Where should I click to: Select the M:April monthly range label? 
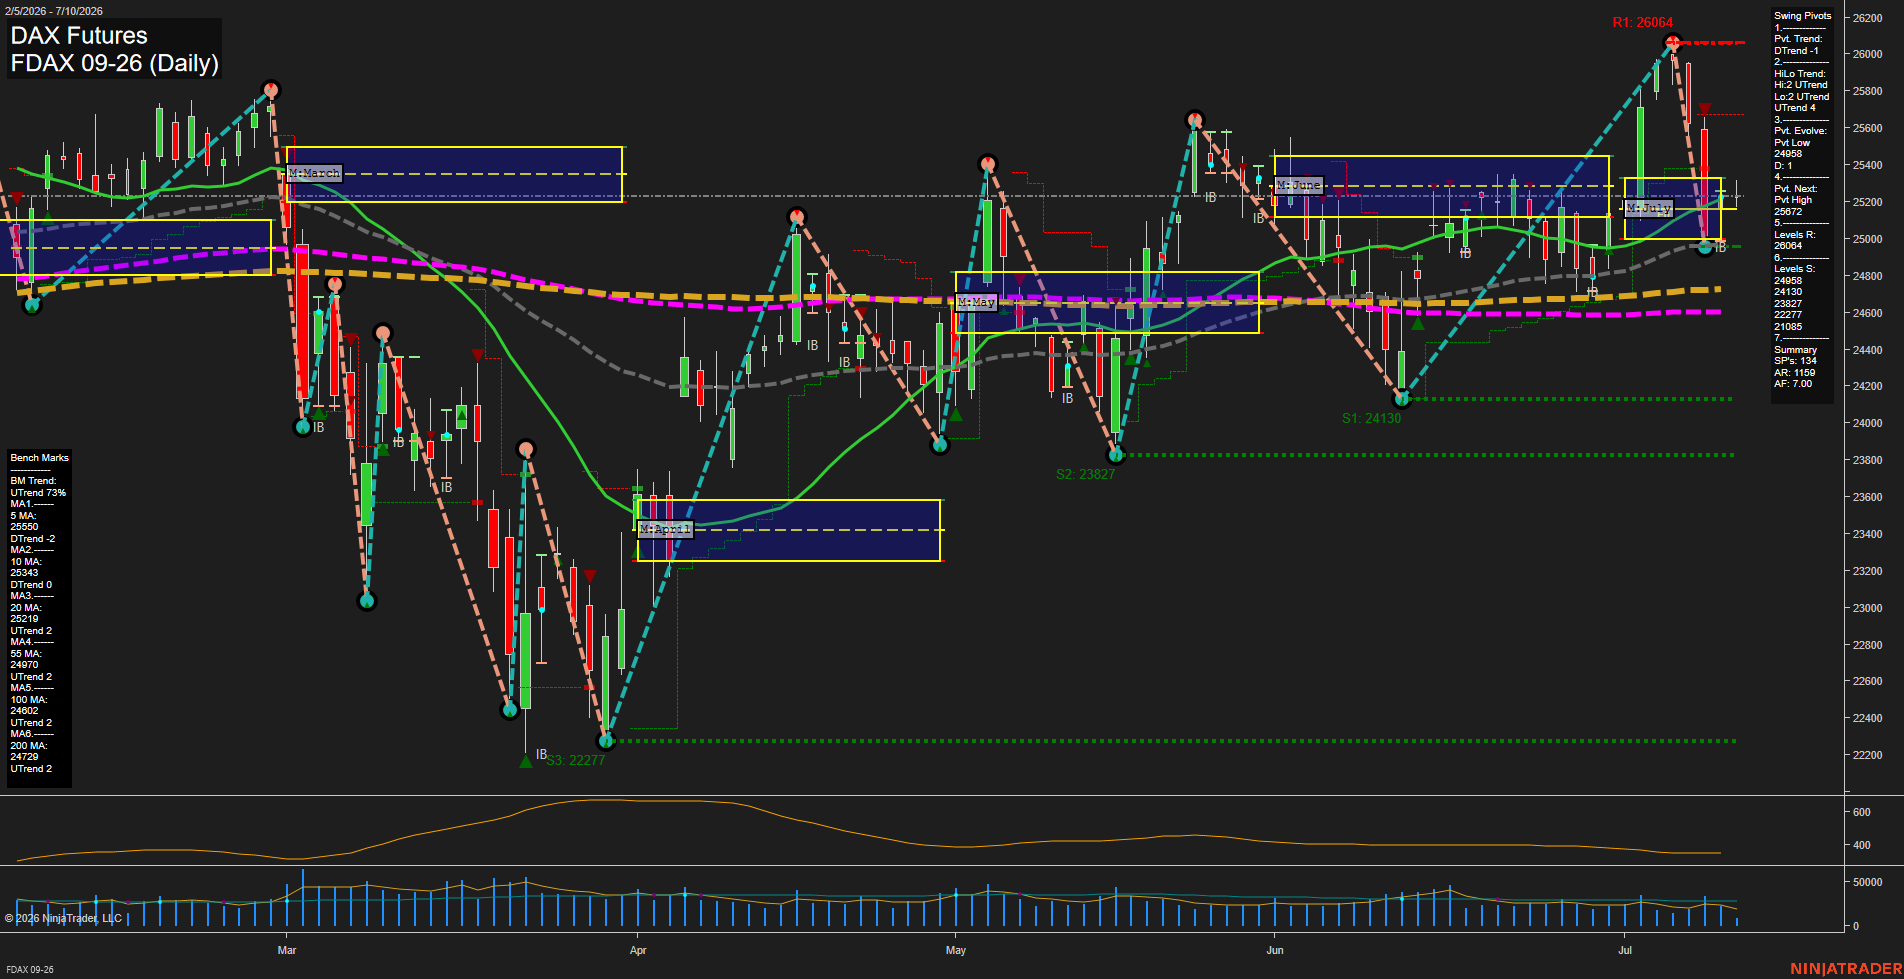(664, 528)
